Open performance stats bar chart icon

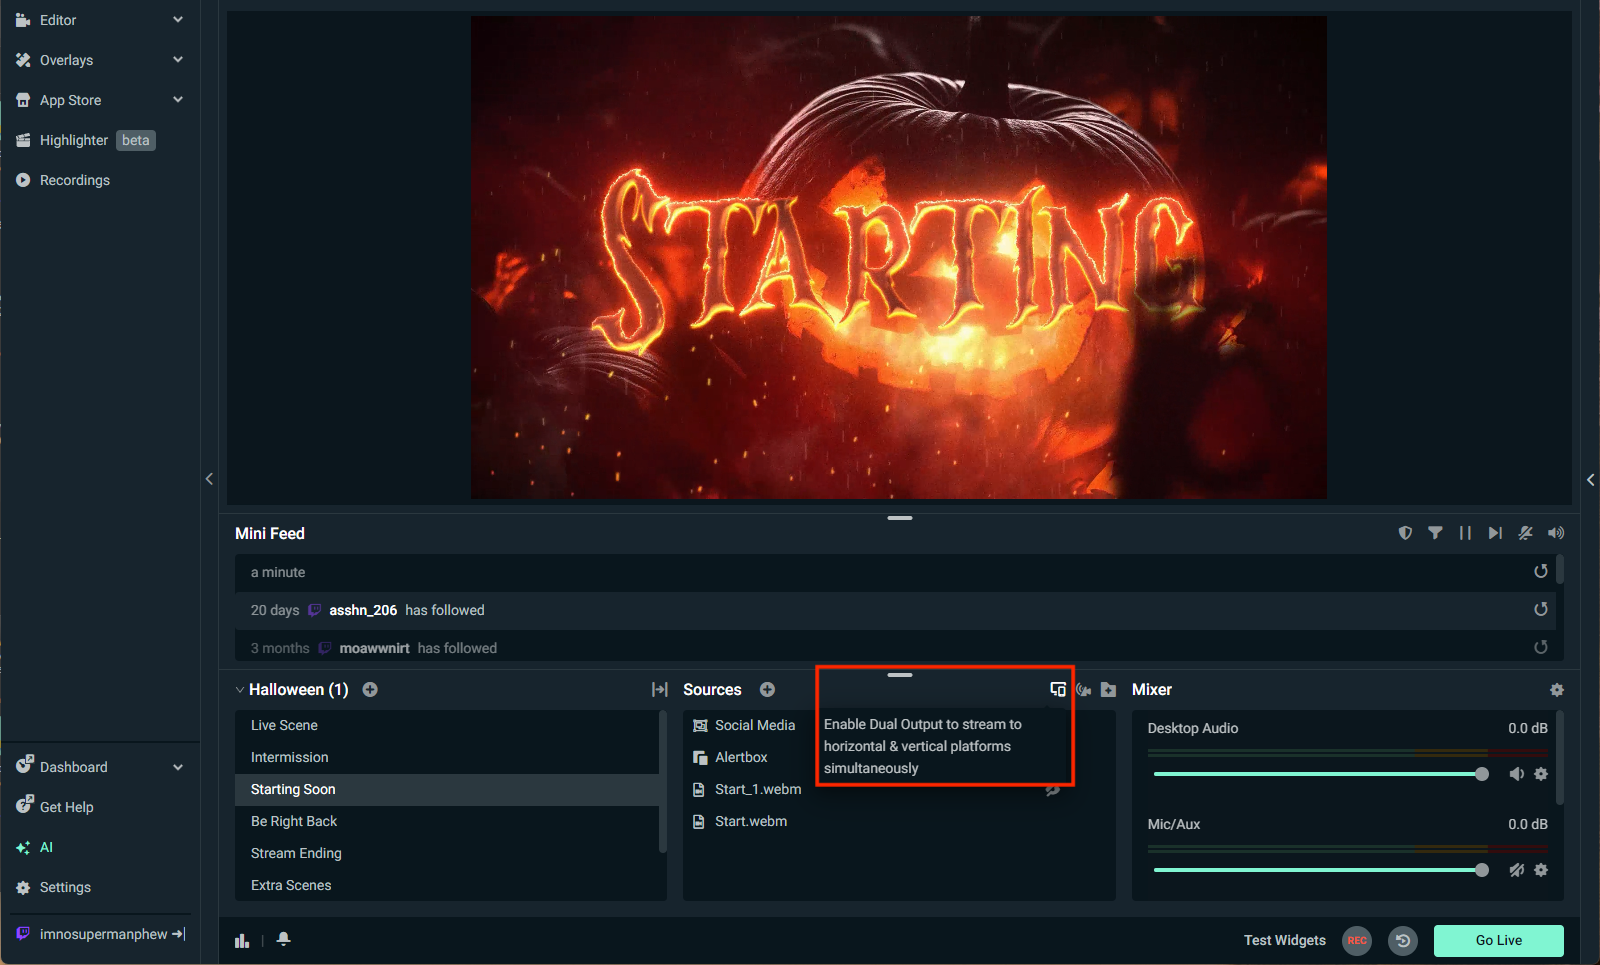[x=242, y=940]
